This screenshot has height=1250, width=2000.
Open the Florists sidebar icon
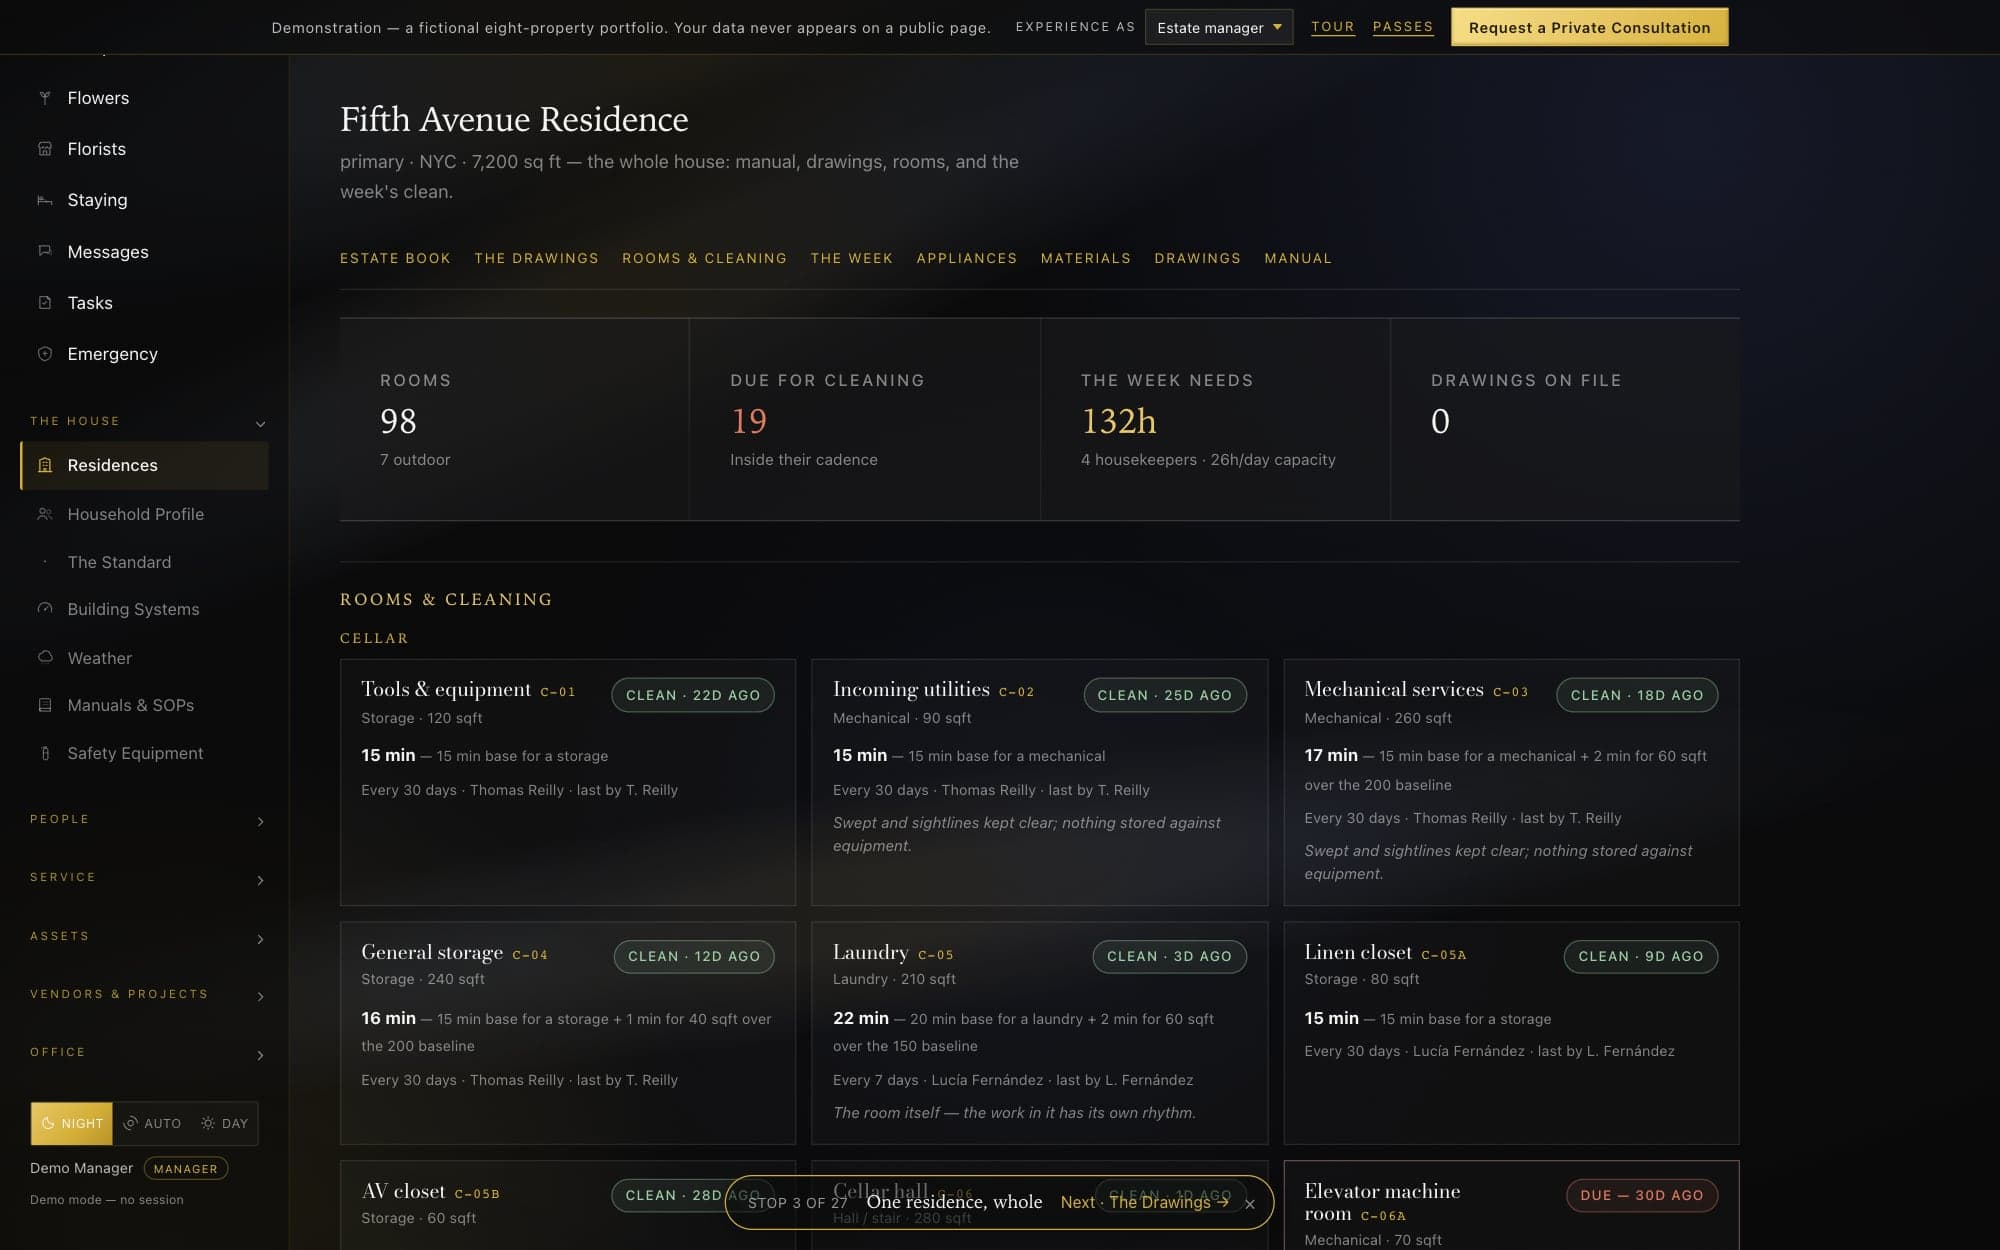coord(45,149)
